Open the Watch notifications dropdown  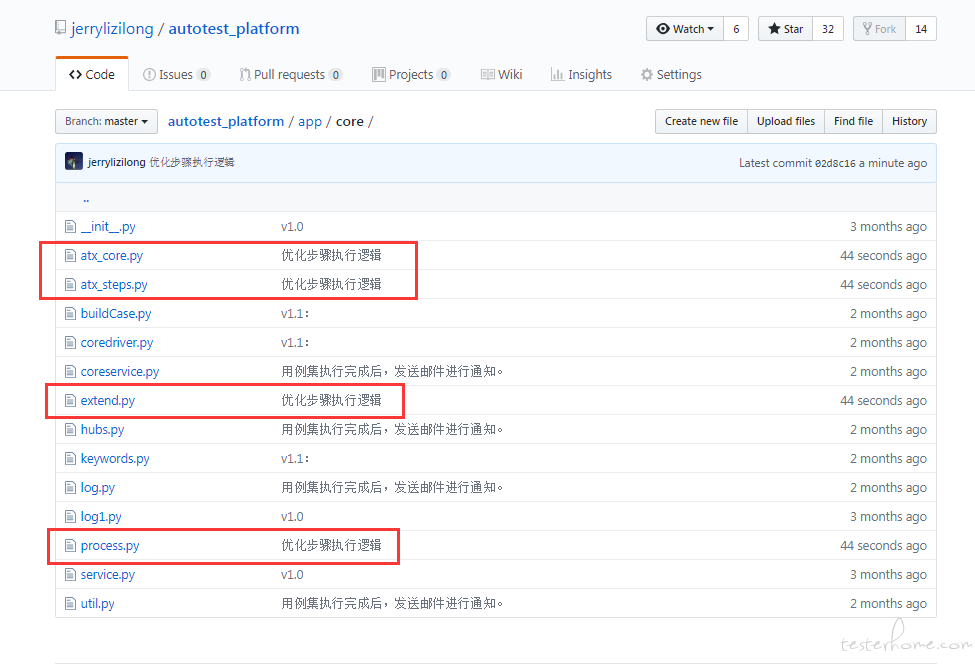(685, 29)
